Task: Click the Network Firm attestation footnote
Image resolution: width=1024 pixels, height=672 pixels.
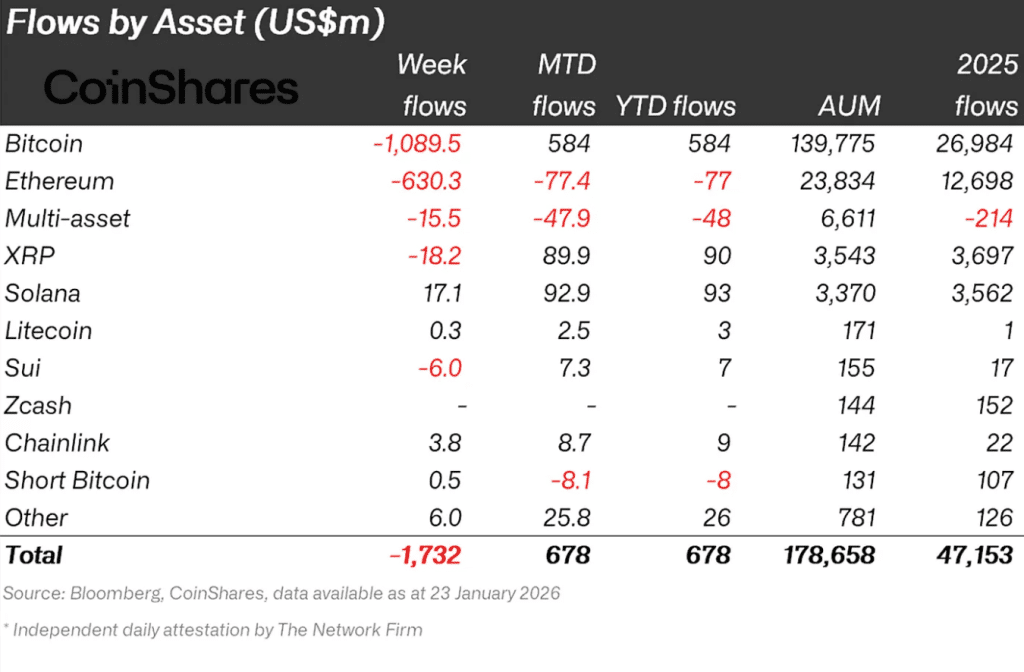Action: [x=213, y=630]
